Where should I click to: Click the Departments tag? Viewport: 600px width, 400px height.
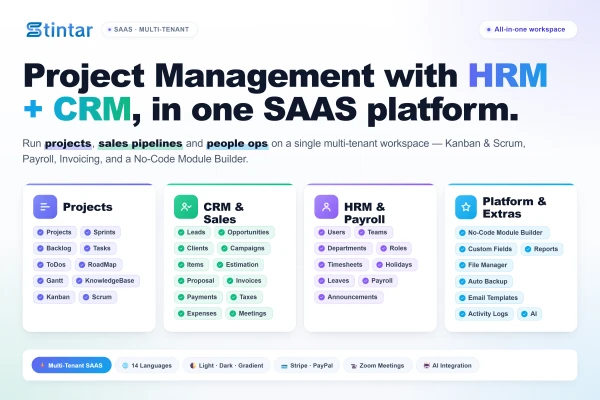coord(343,248)
